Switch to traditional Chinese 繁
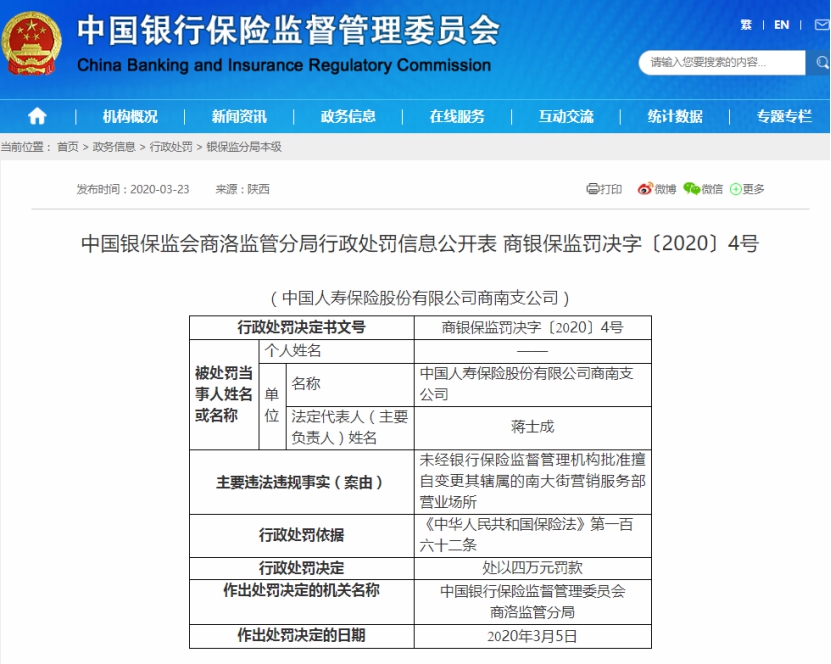Viewport: 831px width, 664px height. pos(746,24)
